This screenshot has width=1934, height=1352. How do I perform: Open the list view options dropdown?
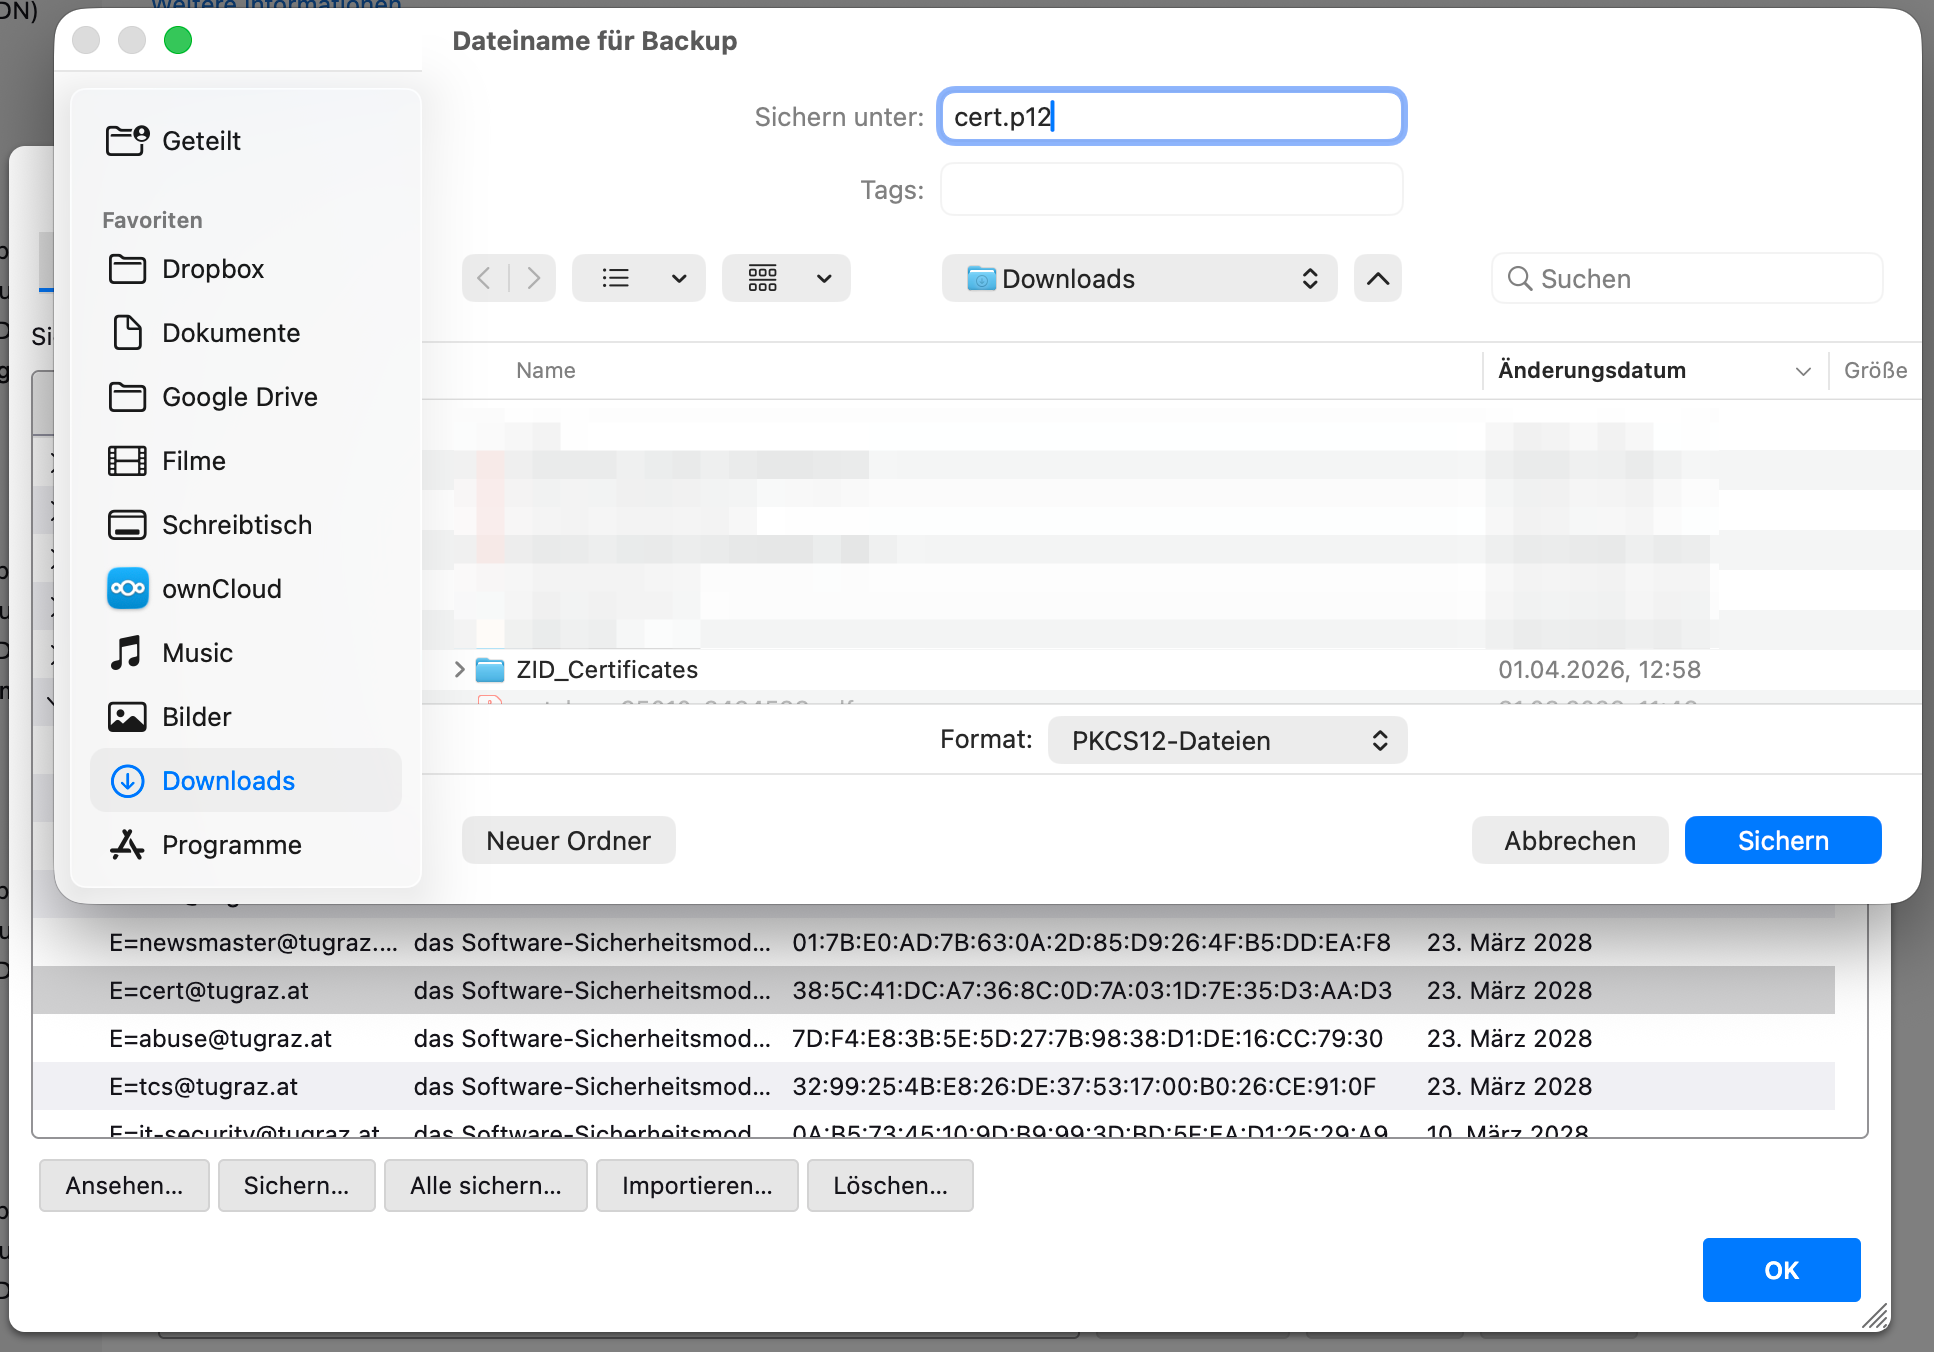pos(639,278)
